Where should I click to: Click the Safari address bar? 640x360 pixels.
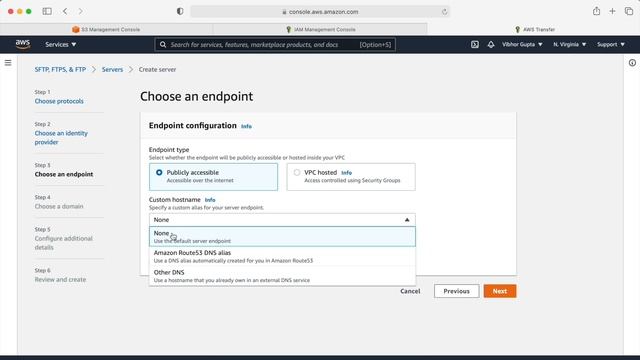pyautogui.click(x=321, y=12)
